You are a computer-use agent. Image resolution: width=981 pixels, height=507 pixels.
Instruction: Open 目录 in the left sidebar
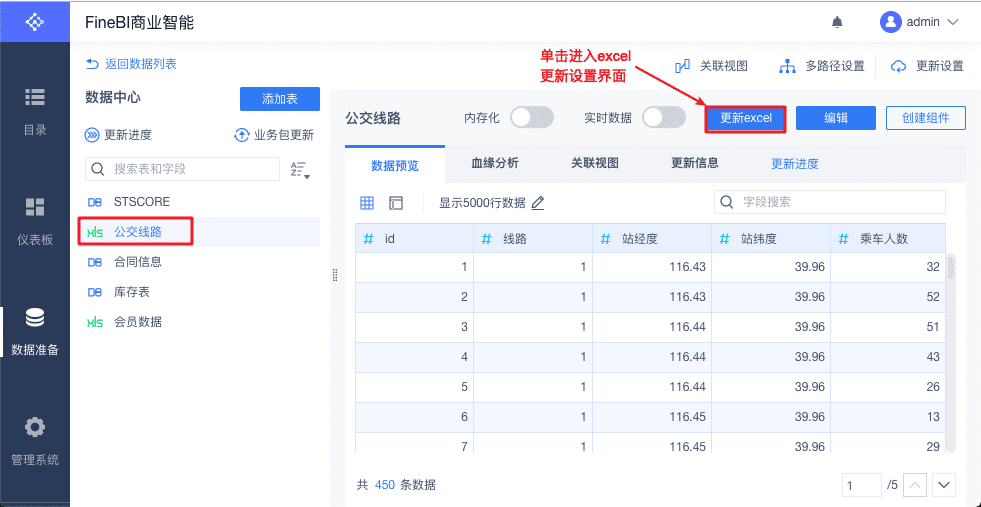click(35, 111)
